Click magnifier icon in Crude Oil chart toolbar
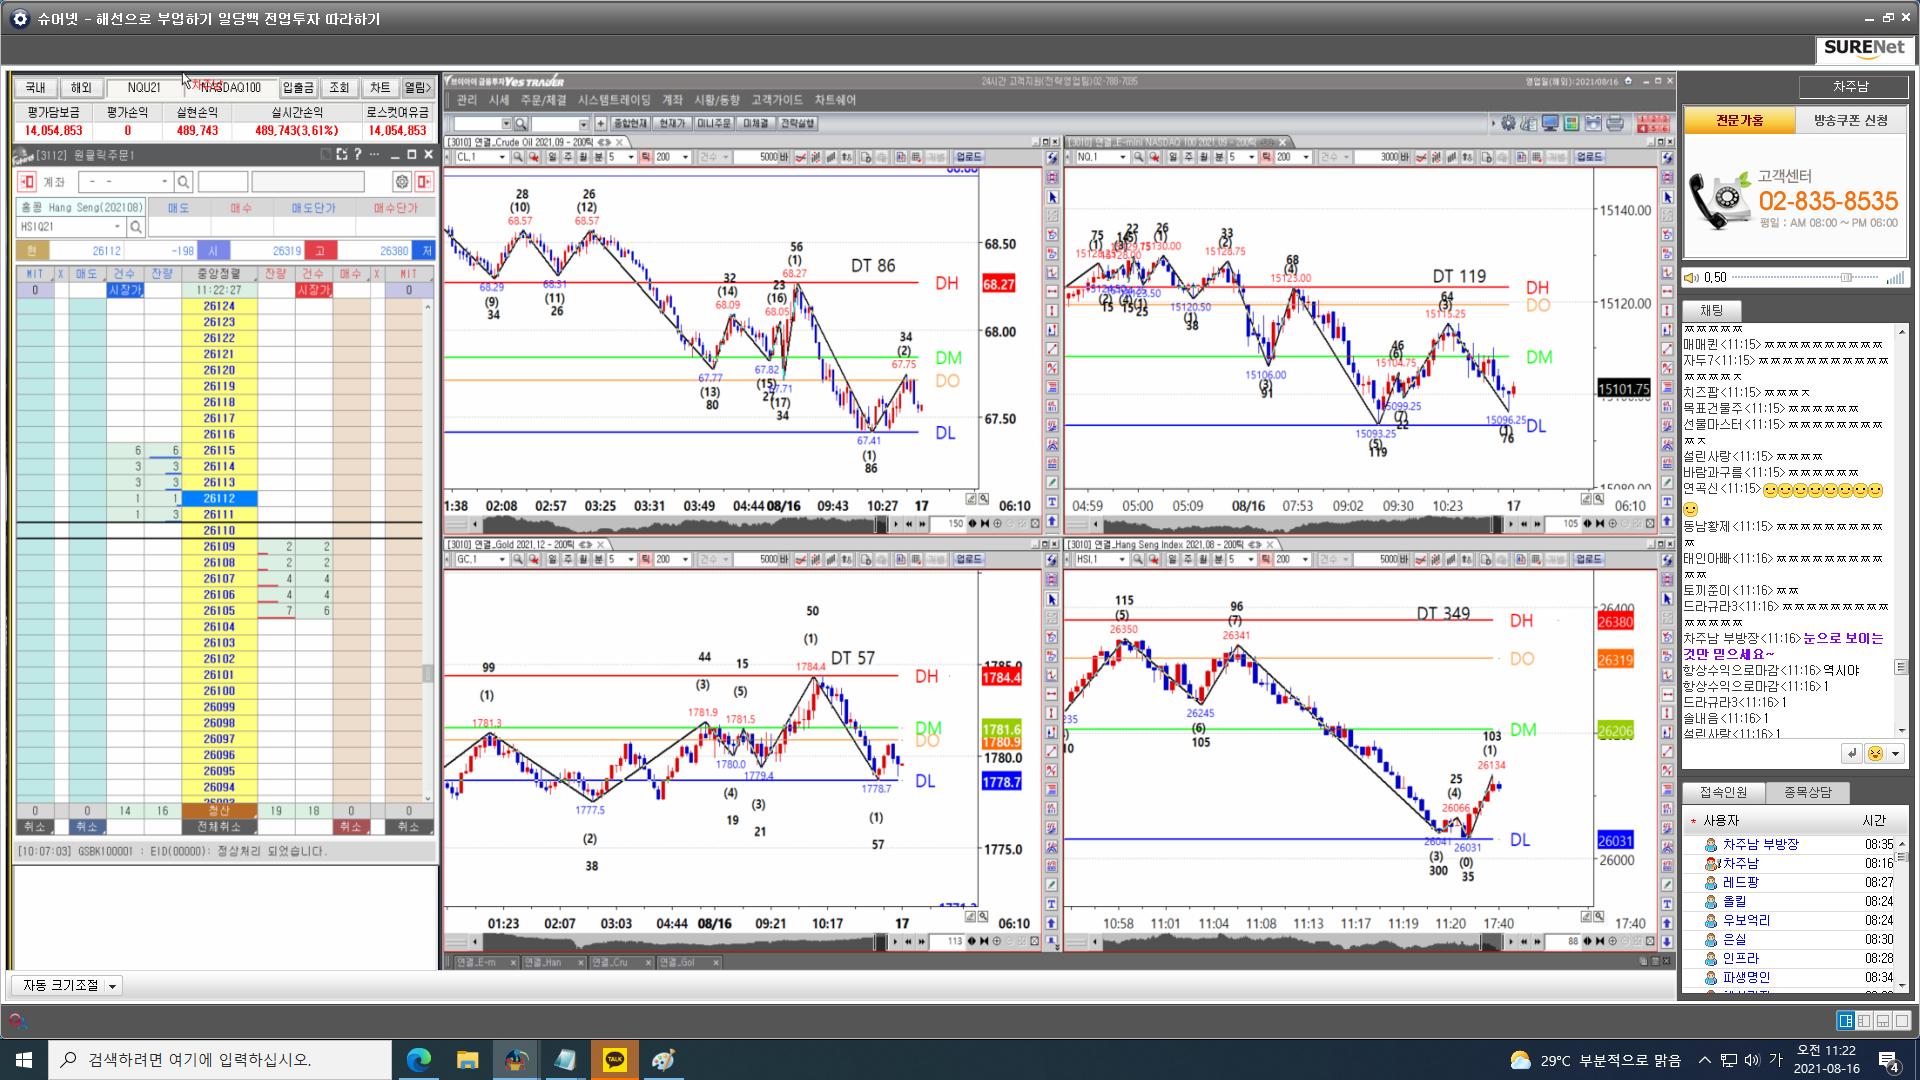The width and height of the screenshot is (1920, 1080). [518, 157]
